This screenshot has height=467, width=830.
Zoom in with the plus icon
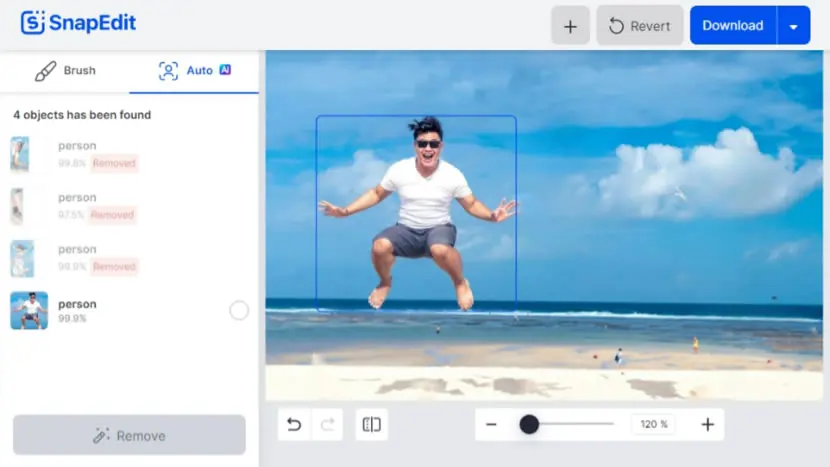point(708,424)
